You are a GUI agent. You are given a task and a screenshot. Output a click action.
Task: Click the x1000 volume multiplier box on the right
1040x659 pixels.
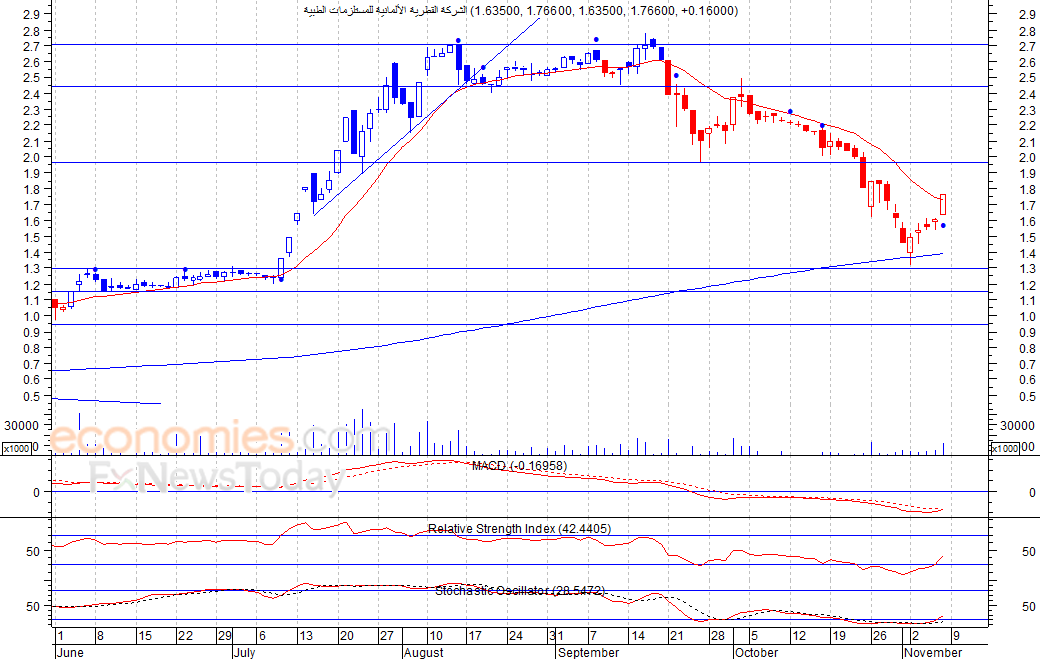coord(1004,448)
